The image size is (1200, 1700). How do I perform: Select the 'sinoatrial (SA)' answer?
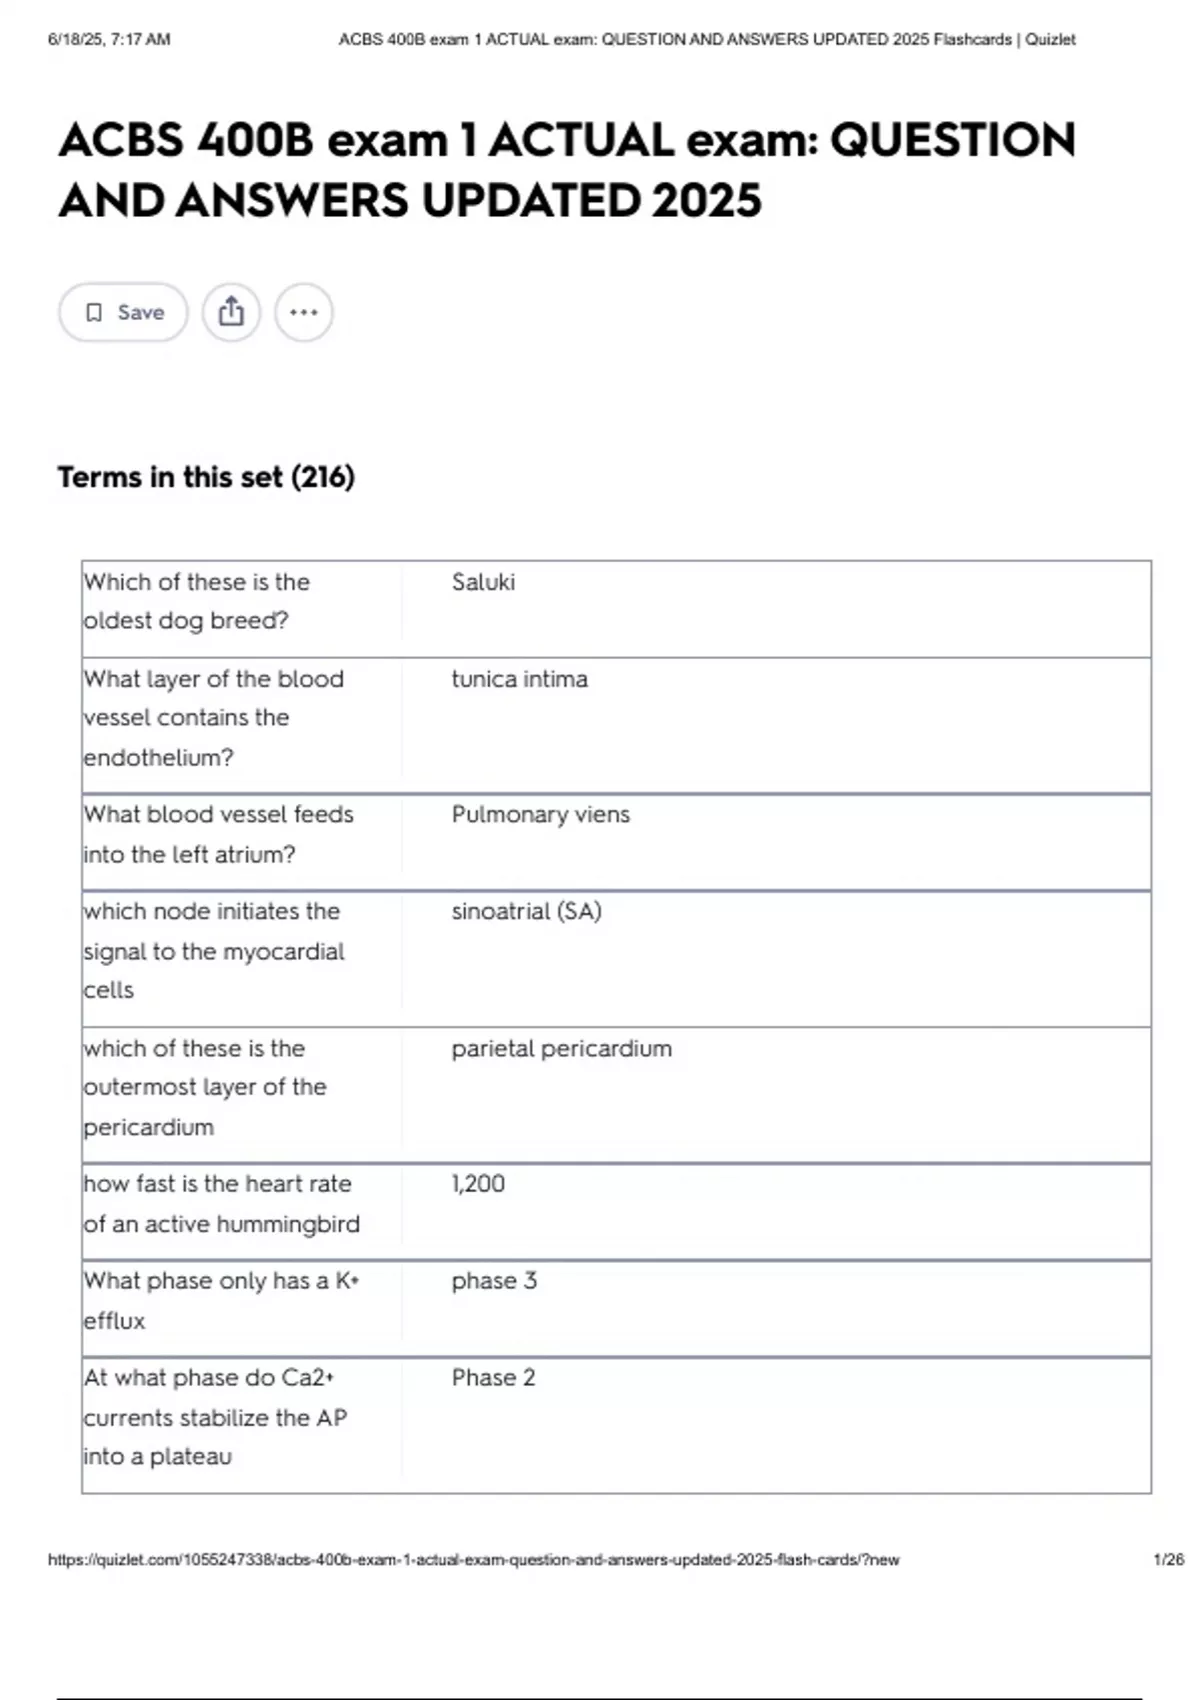[527, 911]
